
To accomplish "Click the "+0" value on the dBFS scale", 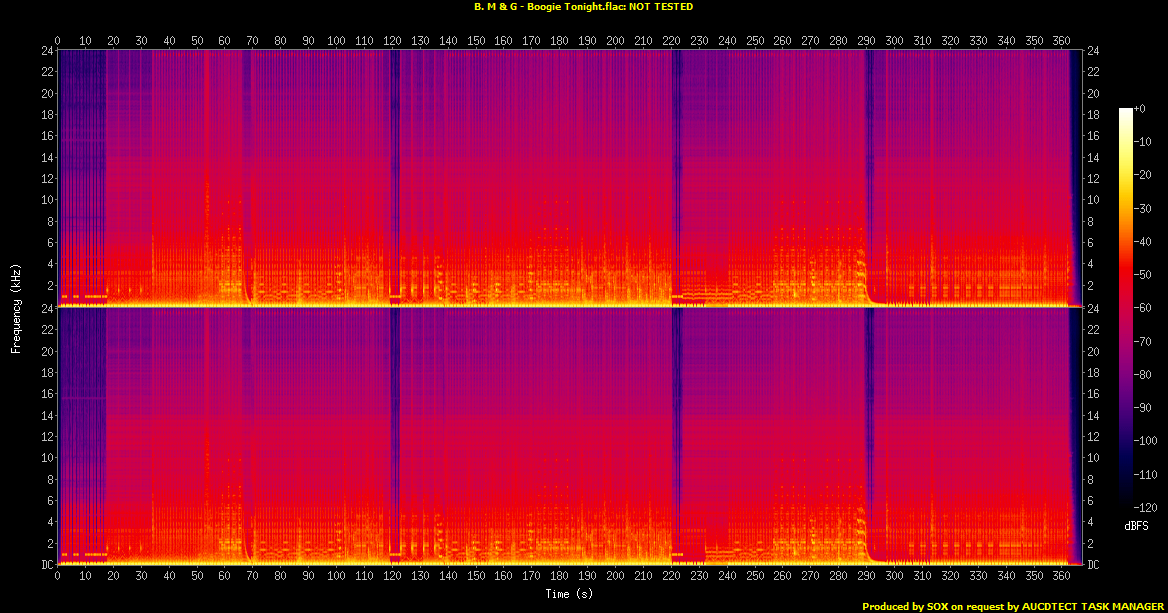I will tap(1140, 109).
